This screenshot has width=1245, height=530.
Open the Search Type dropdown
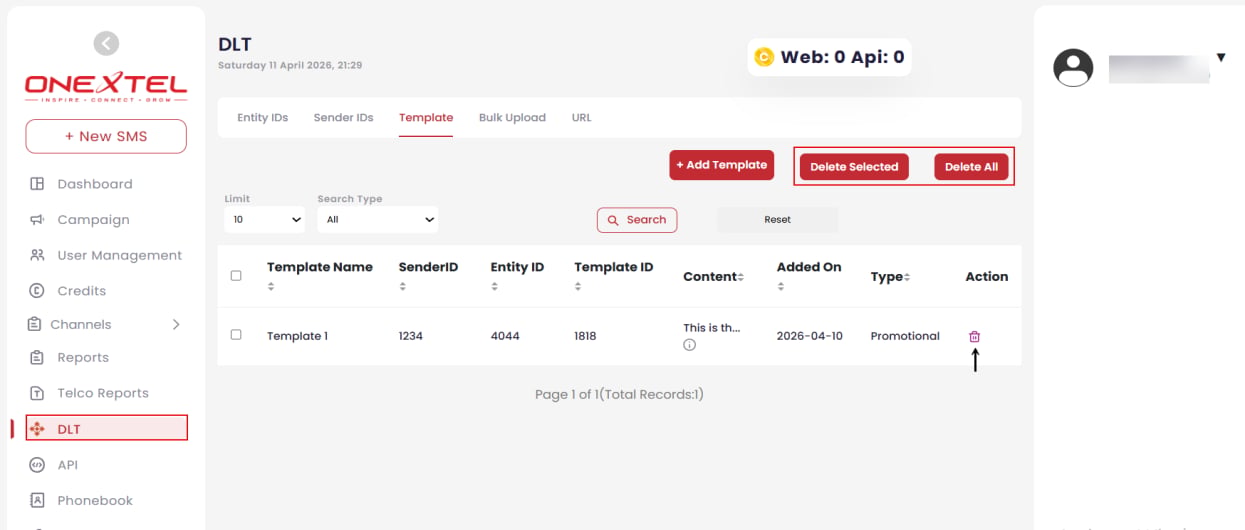(x=378, y=219)
